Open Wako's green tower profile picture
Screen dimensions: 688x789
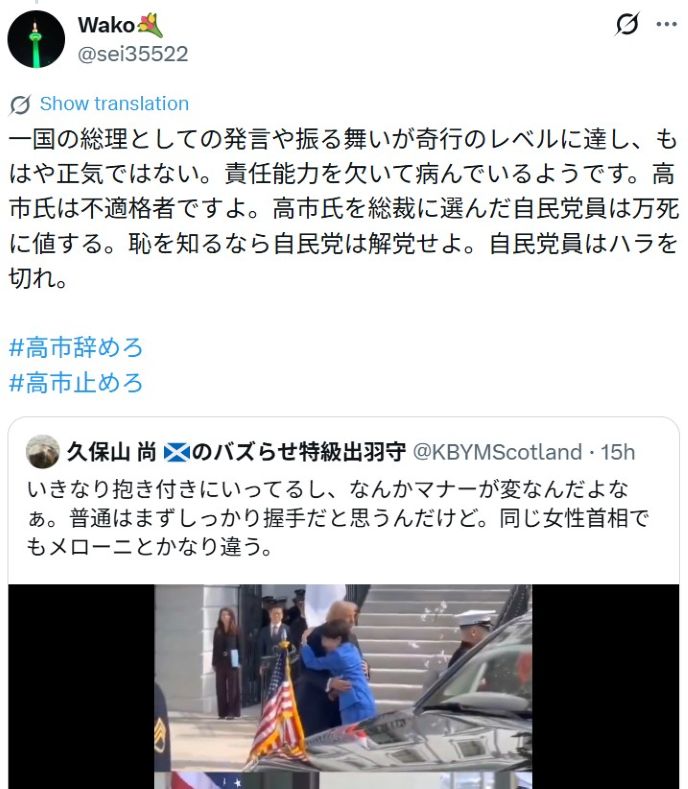36,39
